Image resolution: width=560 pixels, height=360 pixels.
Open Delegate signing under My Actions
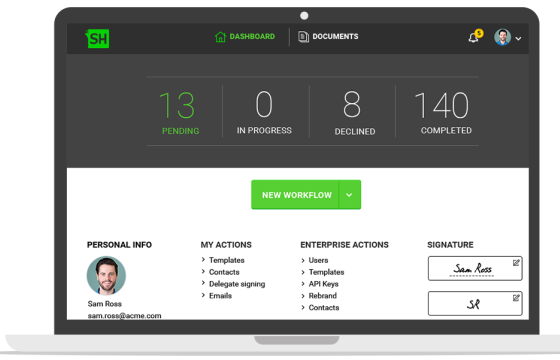(x=237, y=284)
